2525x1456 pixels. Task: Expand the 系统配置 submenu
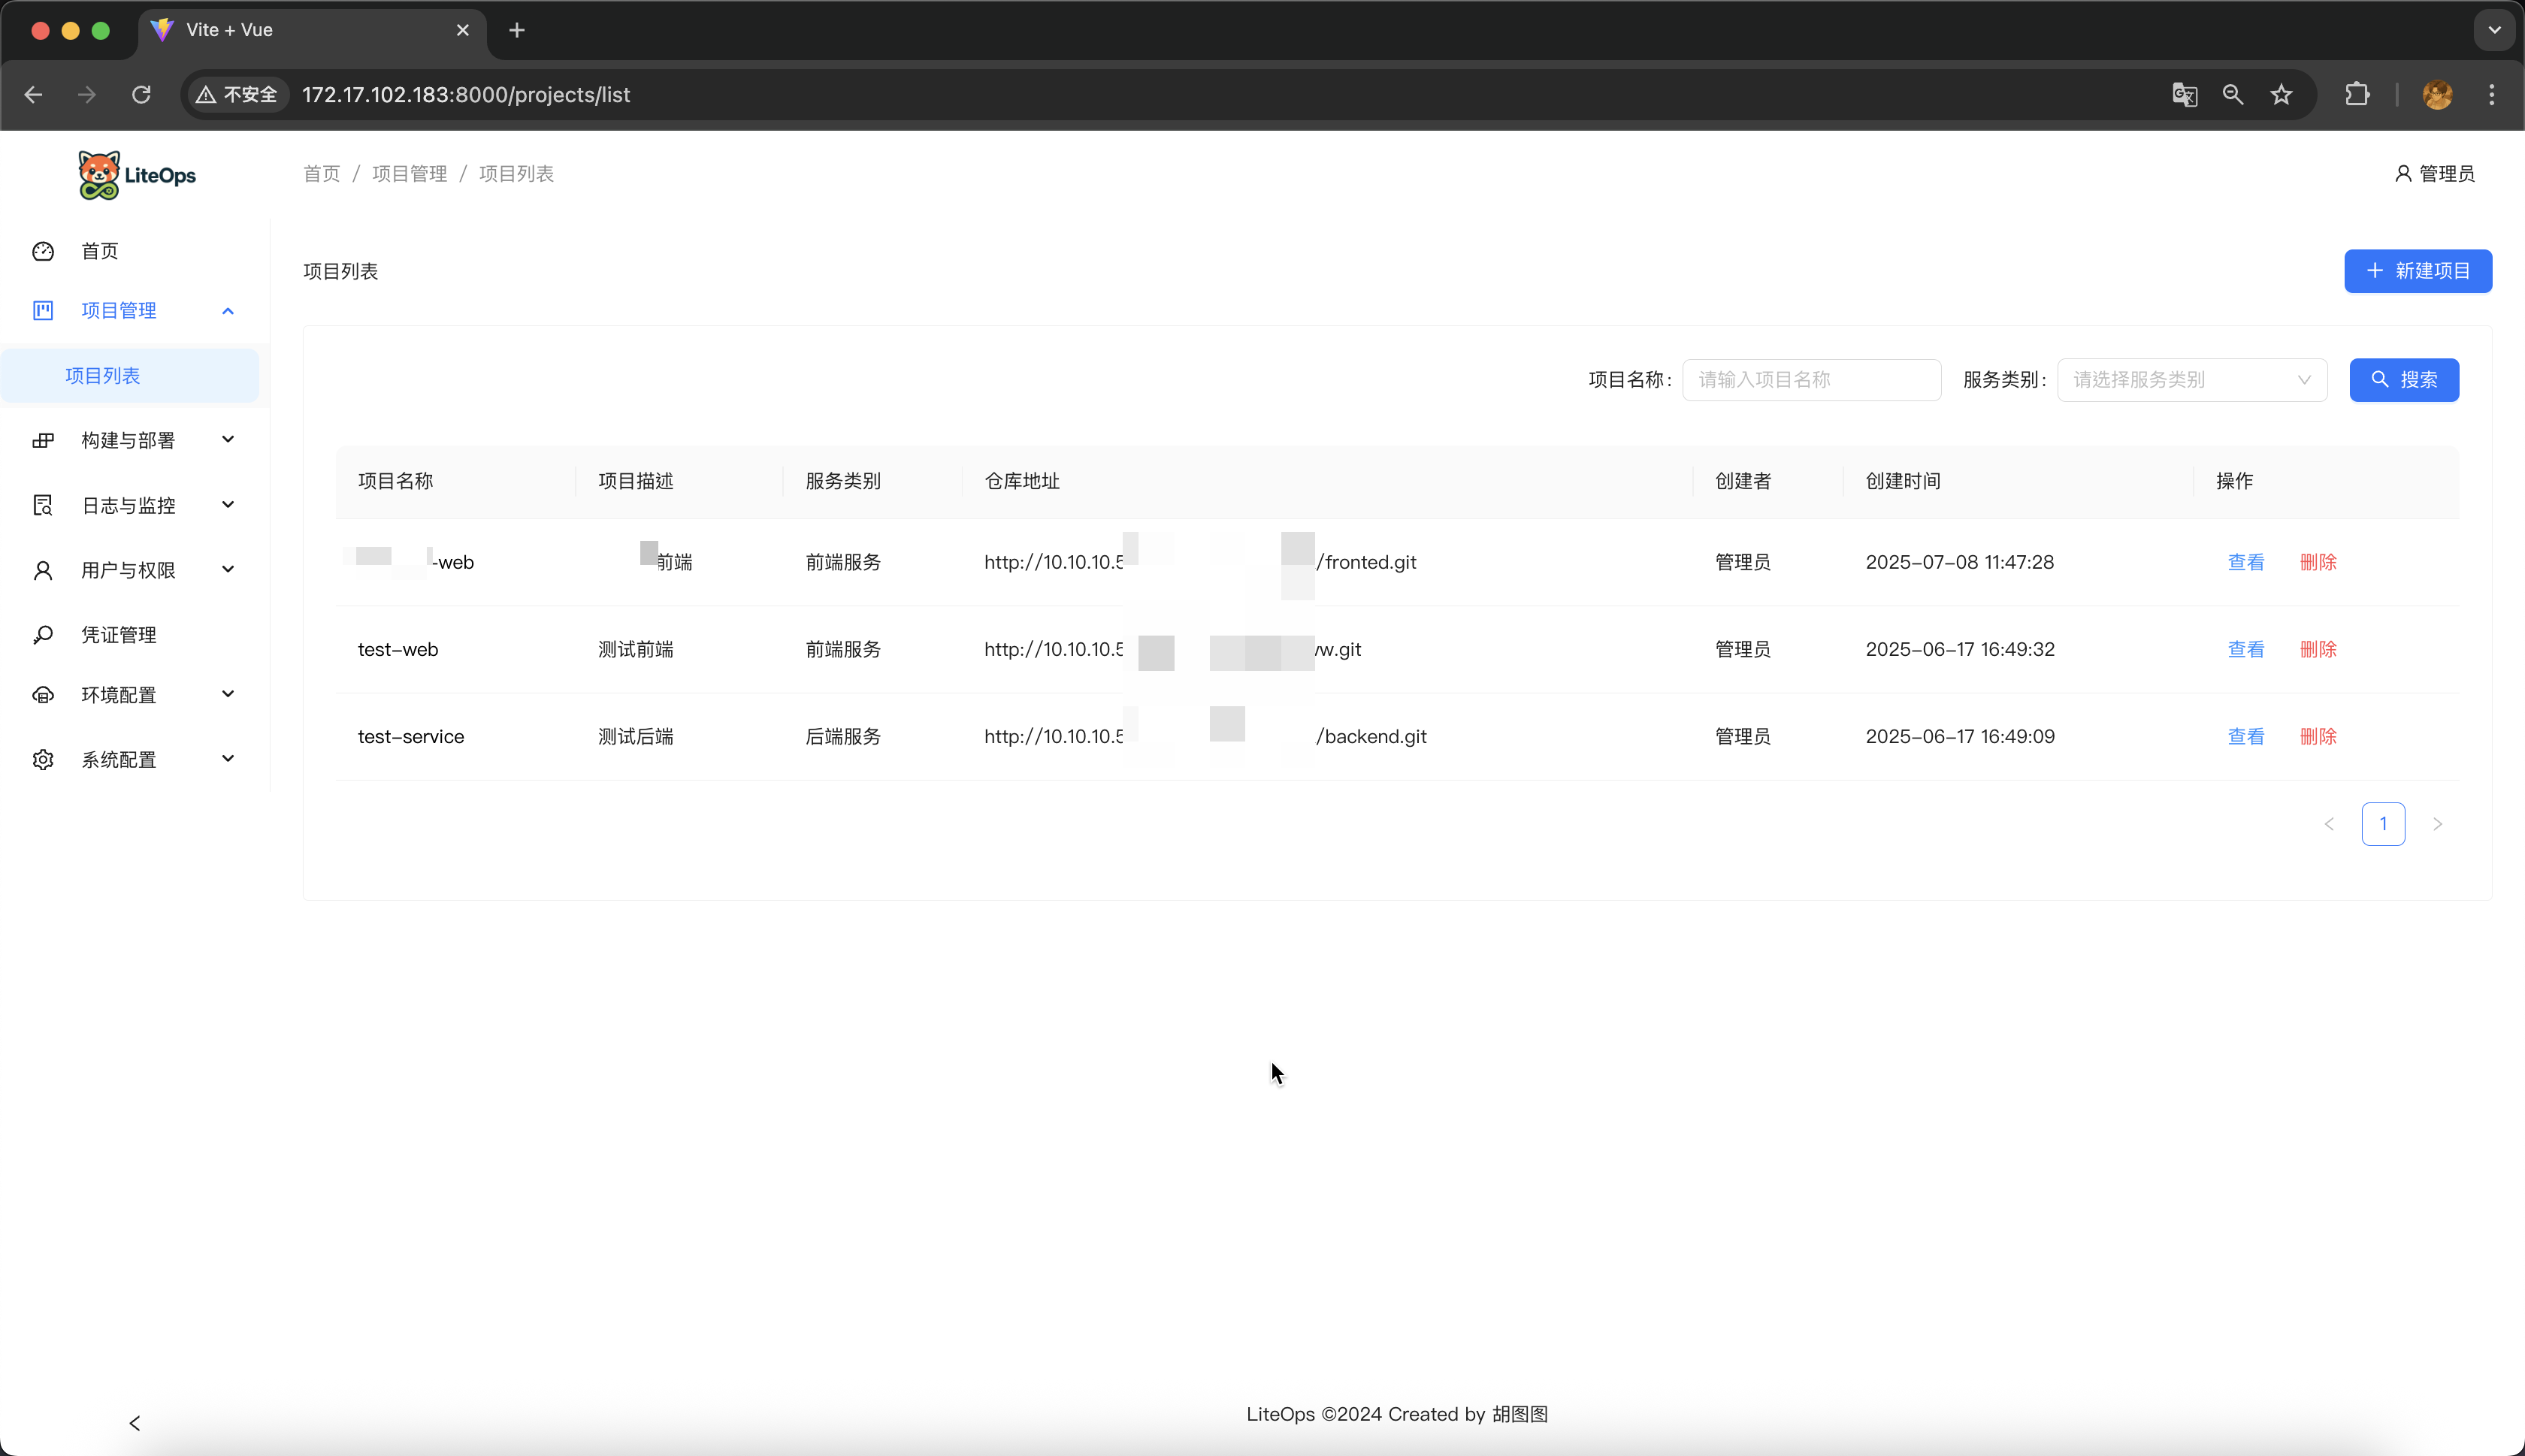pyautogui.click(x=228, y=759)
